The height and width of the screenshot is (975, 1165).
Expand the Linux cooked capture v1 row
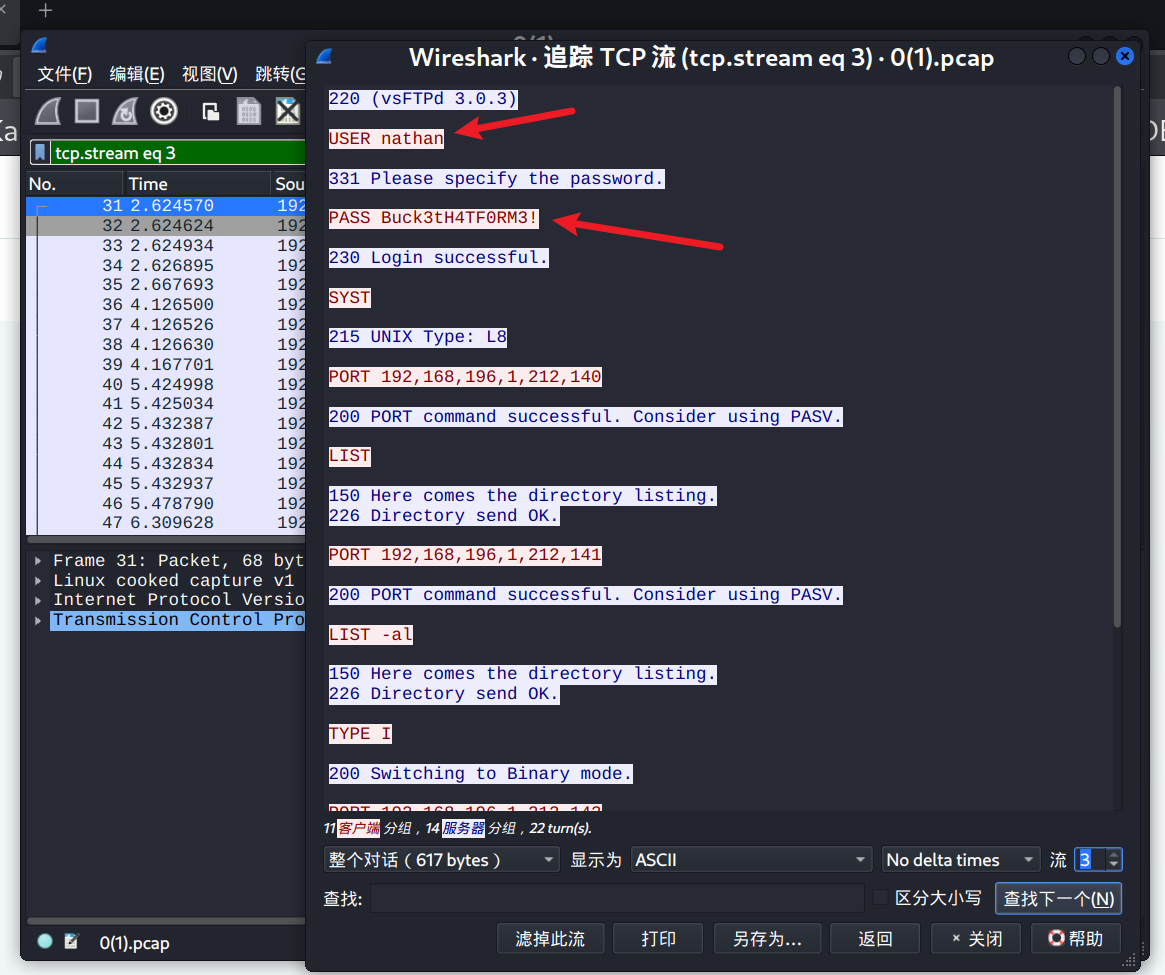tap(38, 580)
